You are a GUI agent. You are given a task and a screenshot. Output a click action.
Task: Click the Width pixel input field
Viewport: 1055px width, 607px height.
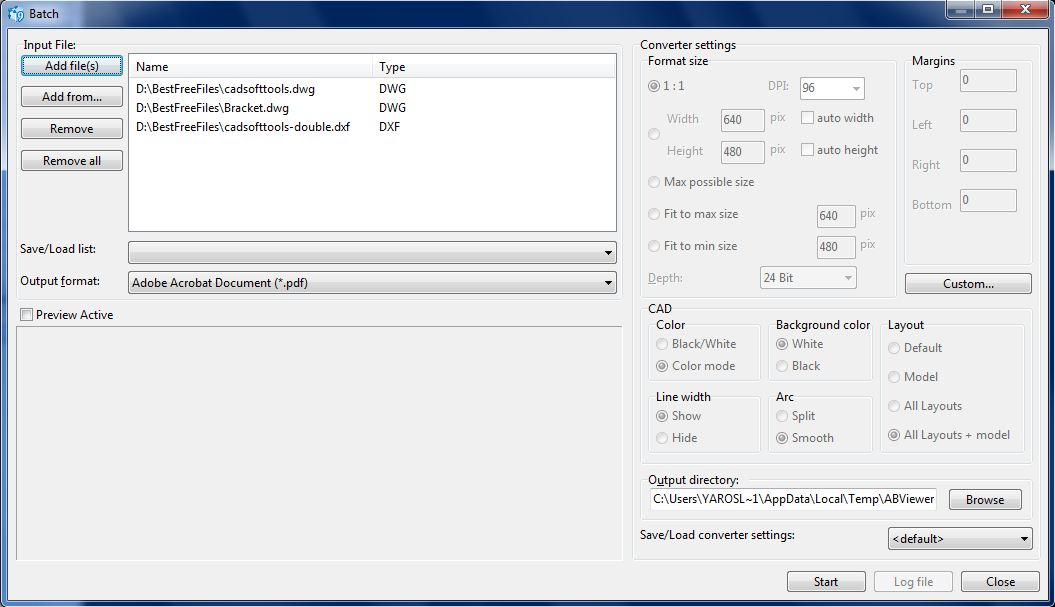(x=743, y=120)
